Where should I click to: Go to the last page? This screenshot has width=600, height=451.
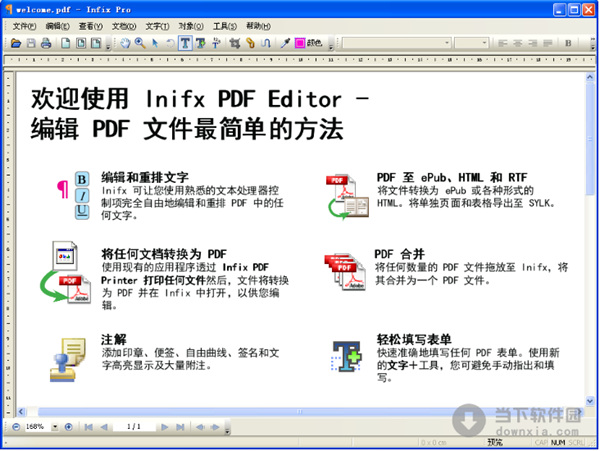(180, 427)
